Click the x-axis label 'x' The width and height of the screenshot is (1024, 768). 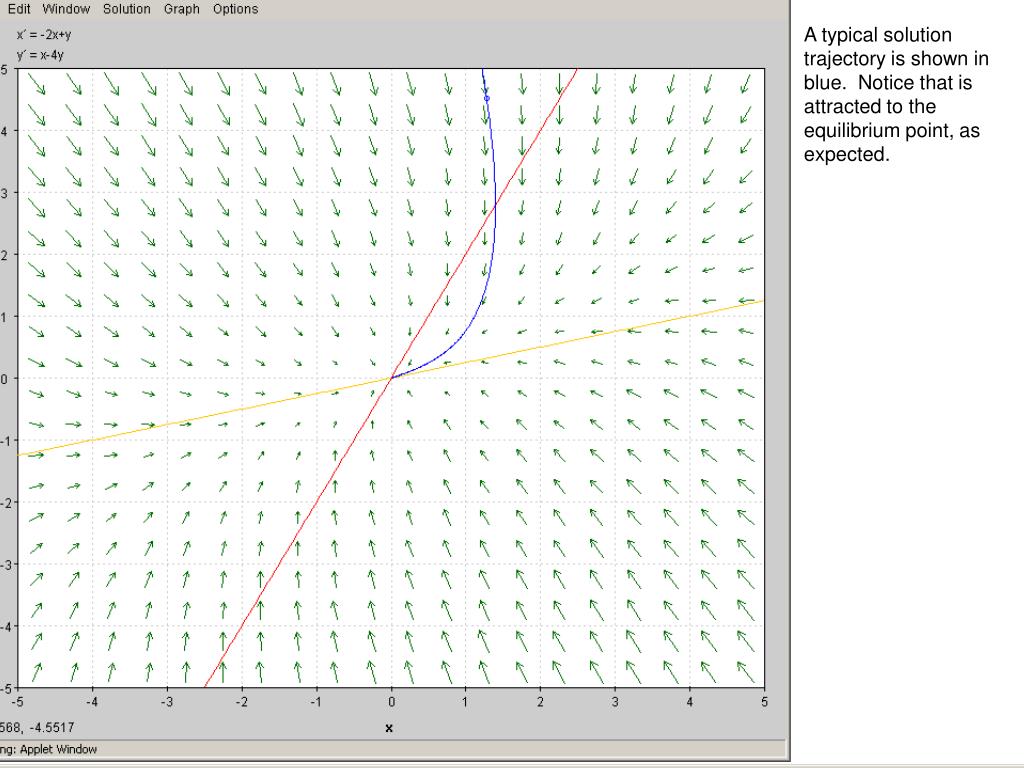(x=389, y=728)
